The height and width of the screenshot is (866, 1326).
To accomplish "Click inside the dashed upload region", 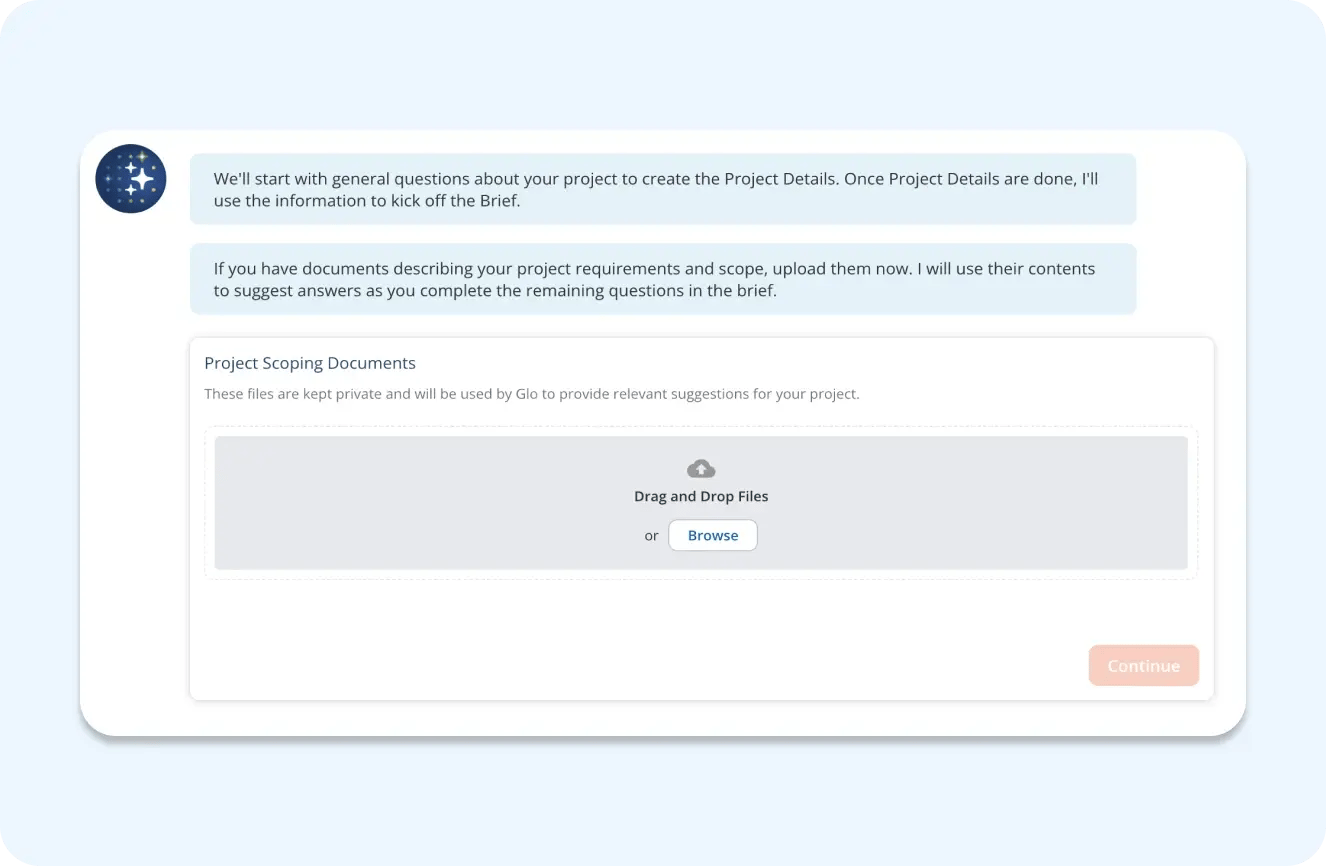I will [x=700, y=502].
